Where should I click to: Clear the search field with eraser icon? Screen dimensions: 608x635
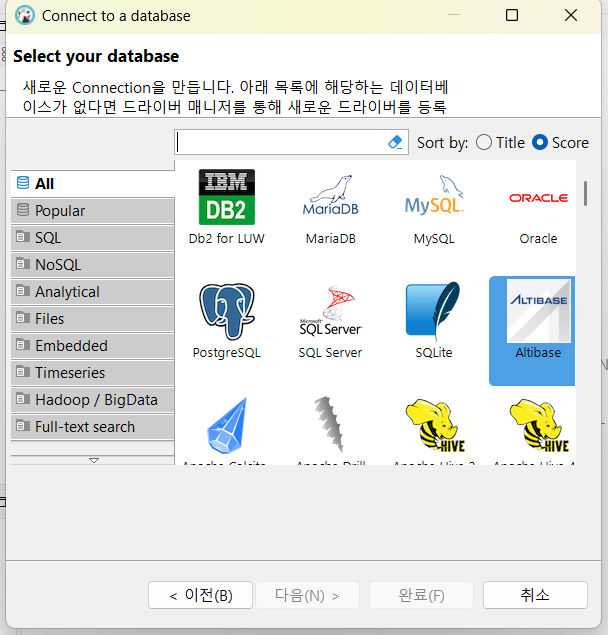(x=395, y=142)
